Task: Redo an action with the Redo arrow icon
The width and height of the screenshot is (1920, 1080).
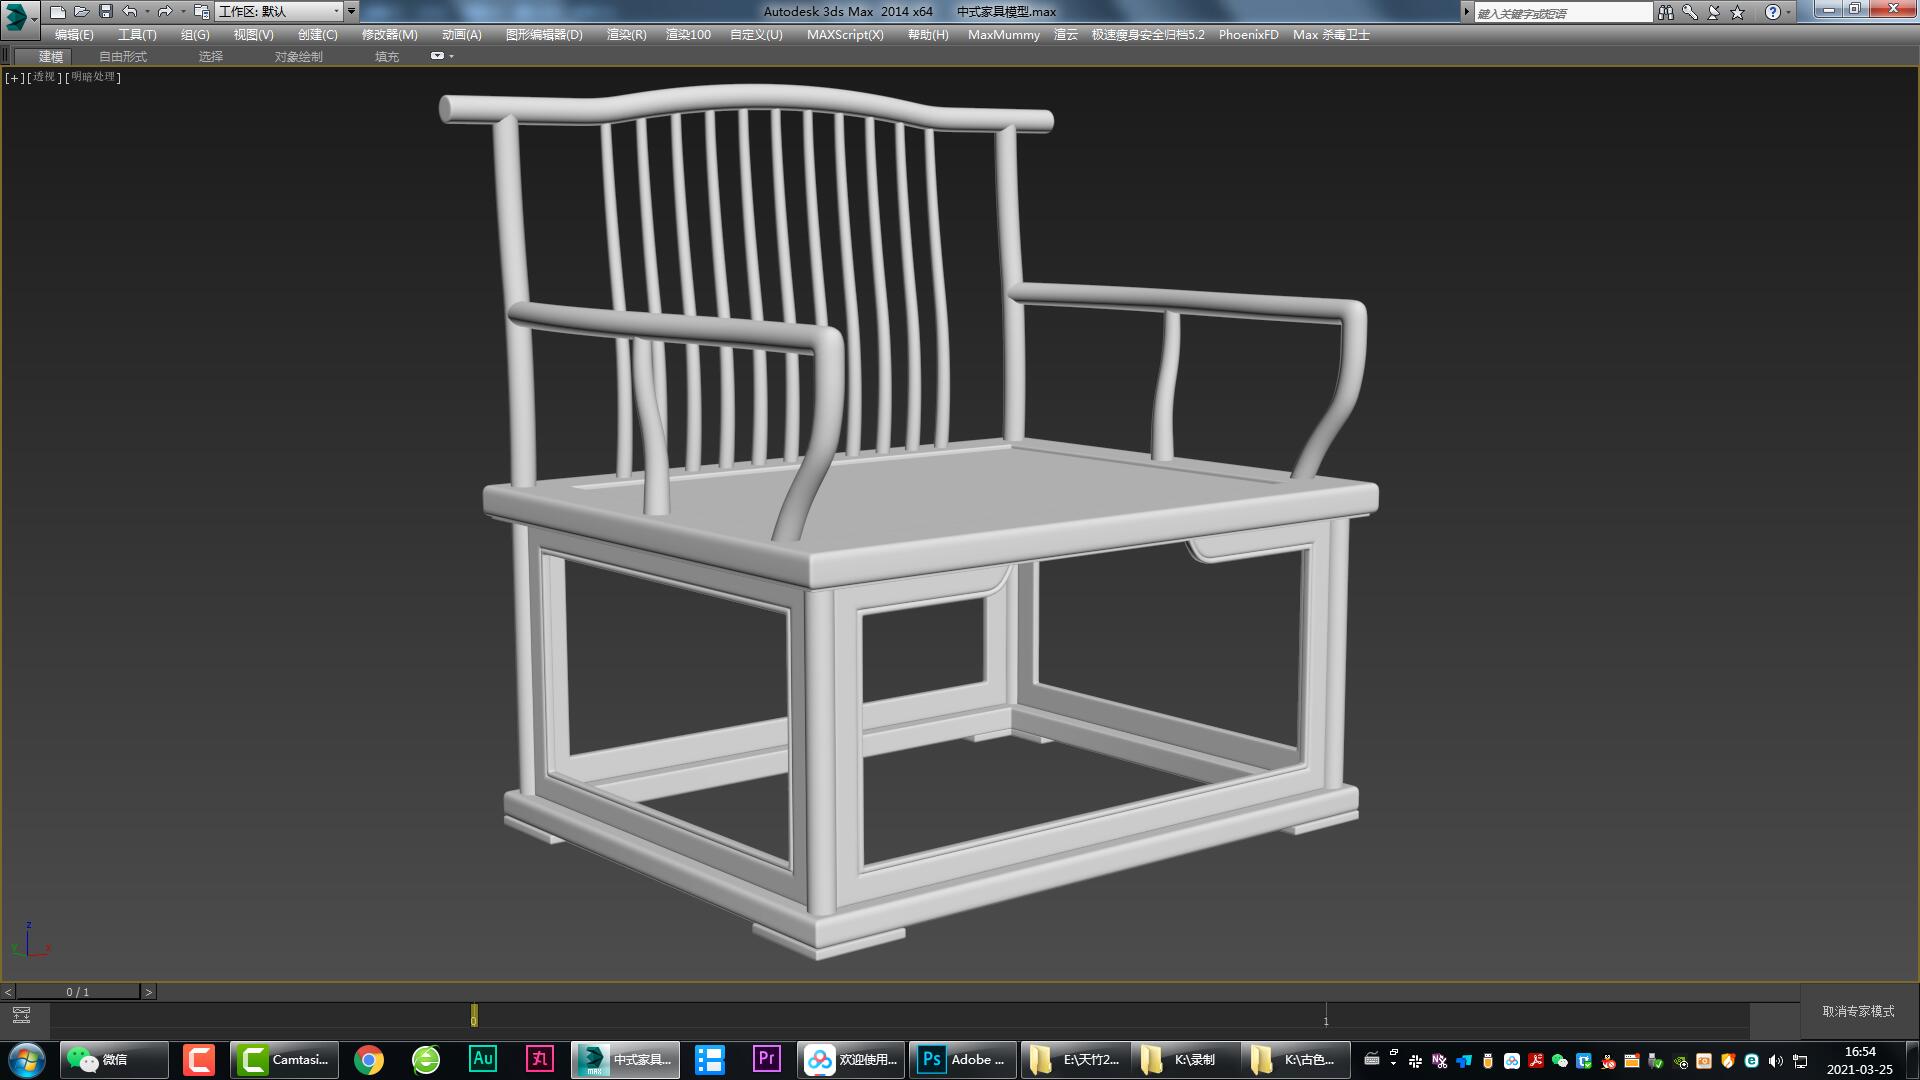Action: point(165,11)
